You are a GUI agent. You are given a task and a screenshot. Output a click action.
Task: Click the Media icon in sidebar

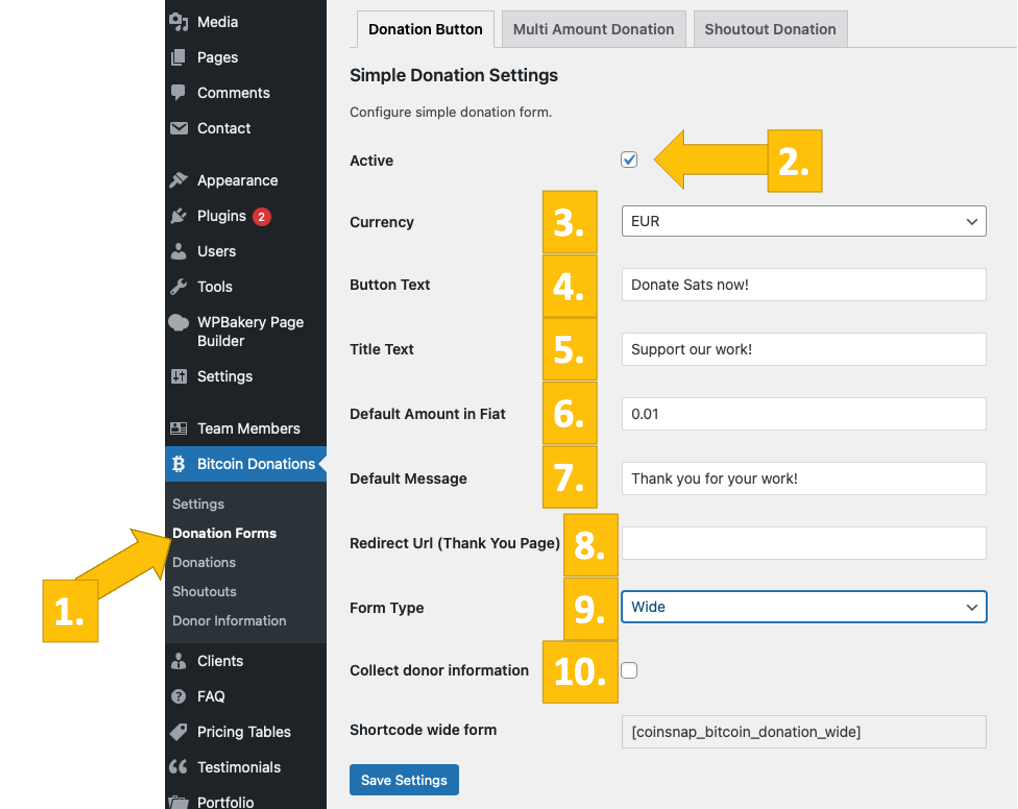pos(179,22)
